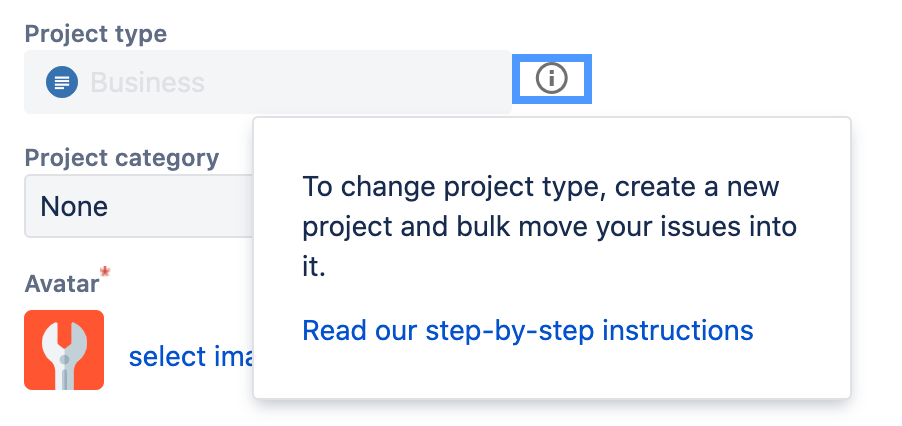Click tooltip line starting 'To change project type'
Viewport: 902px width, 426px height.
click(541, 187)
